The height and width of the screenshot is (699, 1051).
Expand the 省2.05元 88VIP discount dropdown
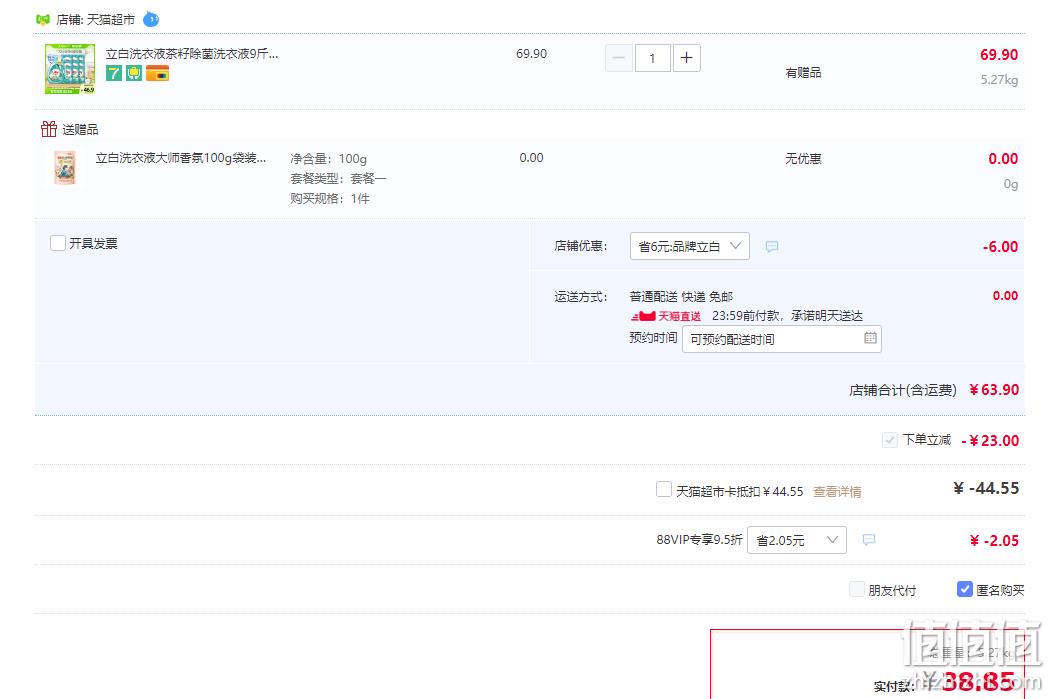(x=797, y=540)
